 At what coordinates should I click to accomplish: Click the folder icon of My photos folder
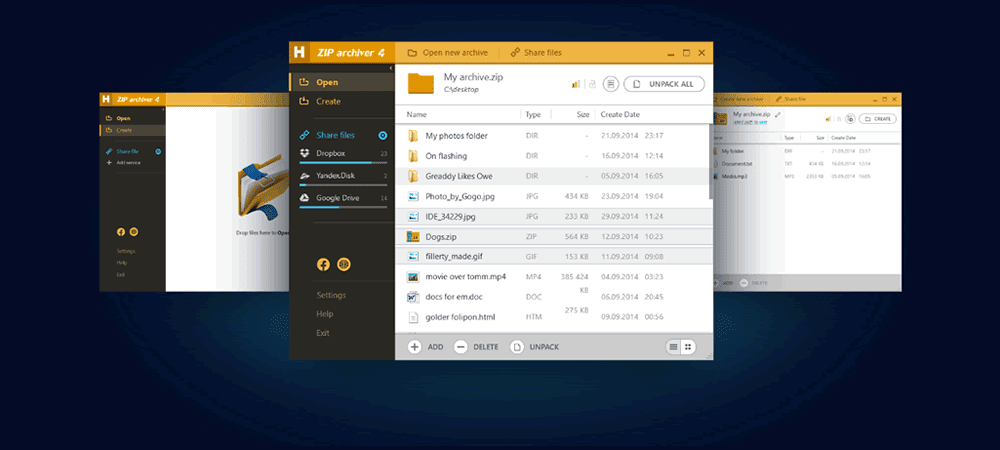click(413, 136)
